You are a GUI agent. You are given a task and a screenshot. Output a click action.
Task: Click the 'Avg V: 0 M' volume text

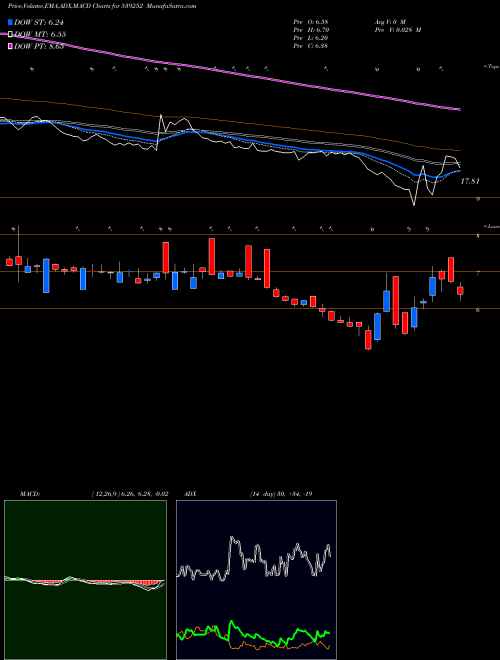[x=389, y=22]
